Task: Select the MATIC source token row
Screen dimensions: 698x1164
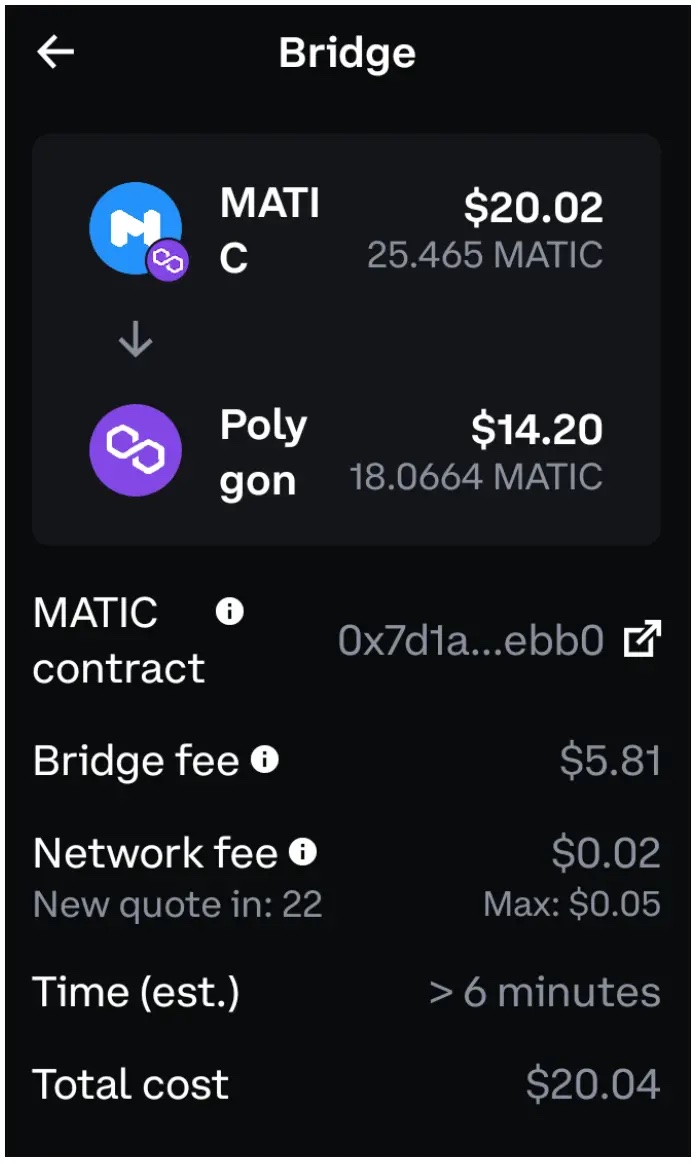Action: (346, 227)
